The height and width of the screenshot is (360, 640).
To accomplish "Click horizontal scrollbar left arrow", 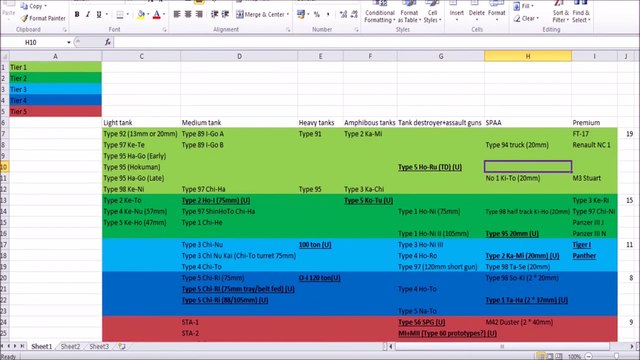I will tap(391, 347).
